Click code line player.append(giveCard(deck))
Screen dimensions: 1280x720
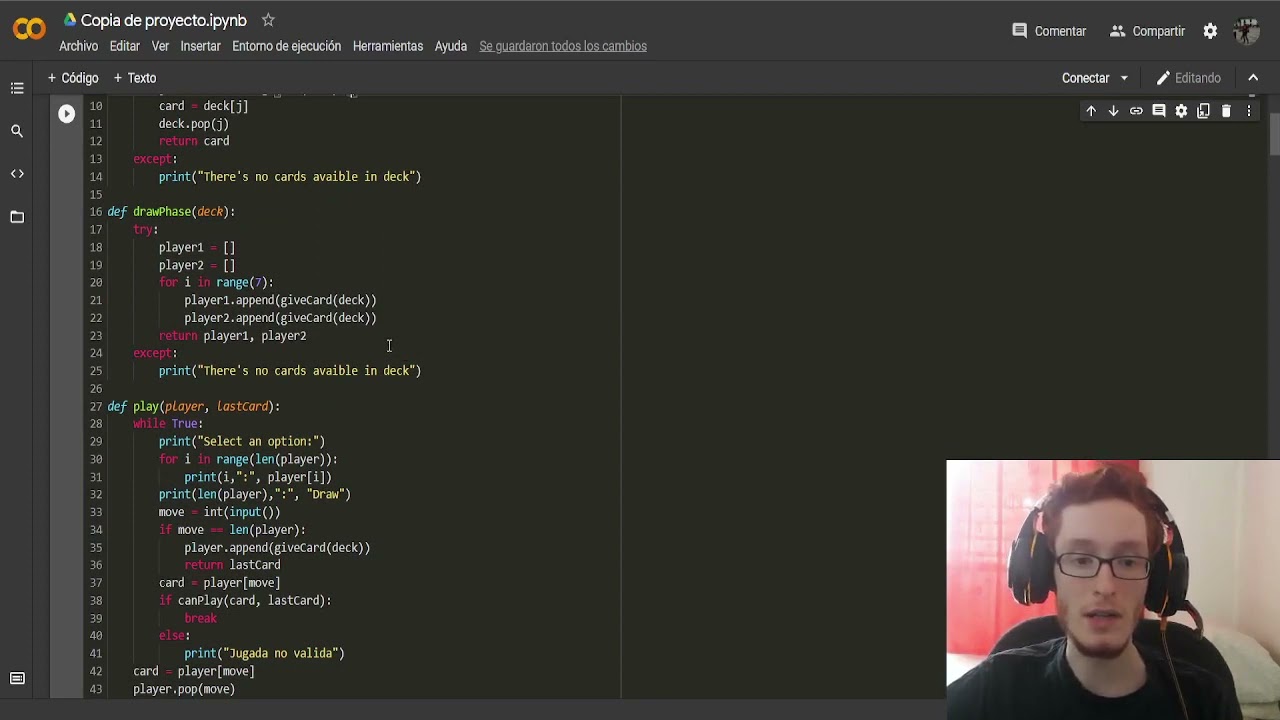tap(277, 548)
